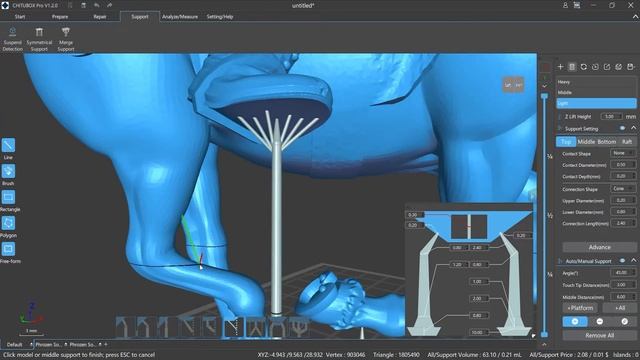Select the Heavy support profile
This screenshot has height=360, width=640.
point(596,82)
